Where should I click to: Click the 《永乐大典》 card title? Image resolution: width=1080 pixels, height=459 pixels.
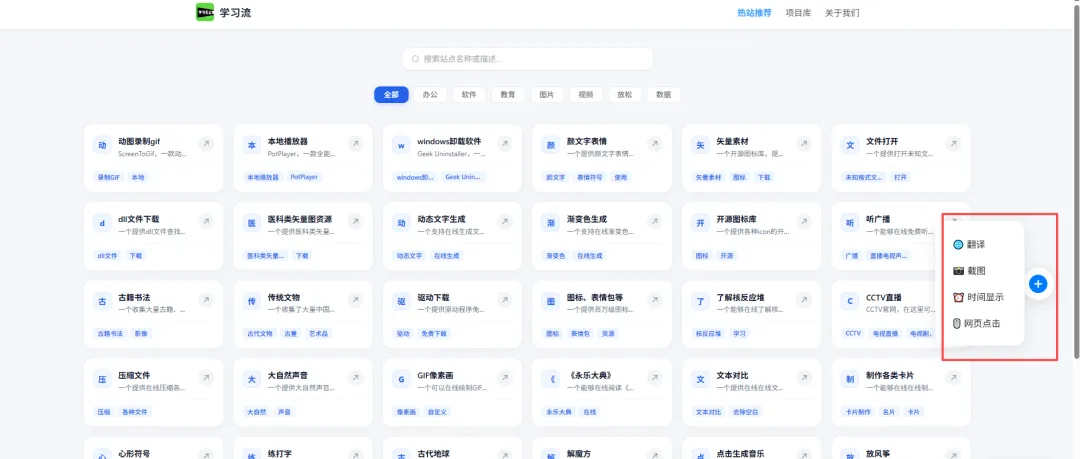coord(592,375)
